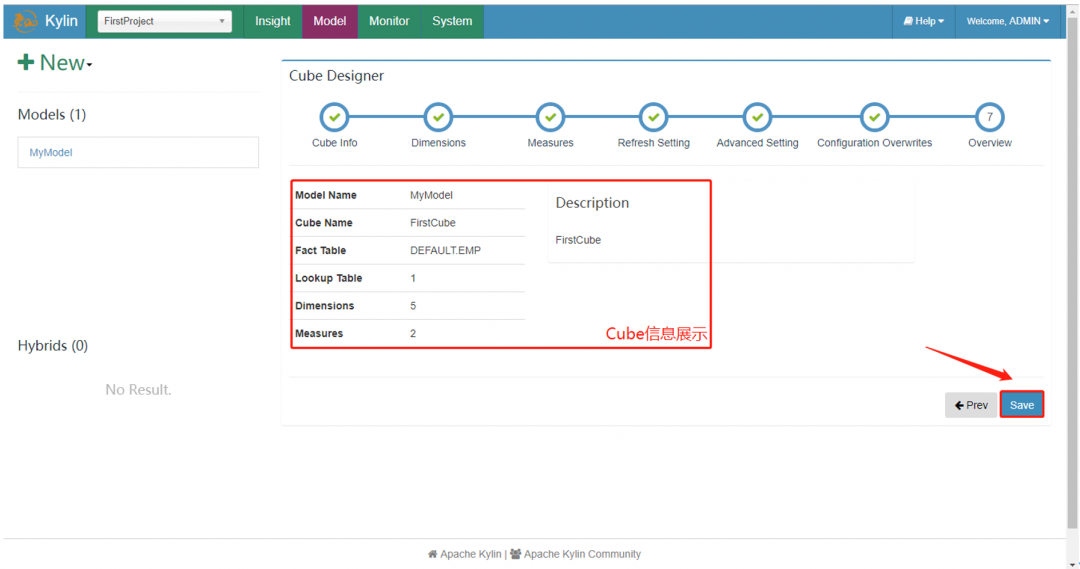The height and width of the screenshot is (569, 1080).
Task: Select MyModel in the models list
Action: 138,152
